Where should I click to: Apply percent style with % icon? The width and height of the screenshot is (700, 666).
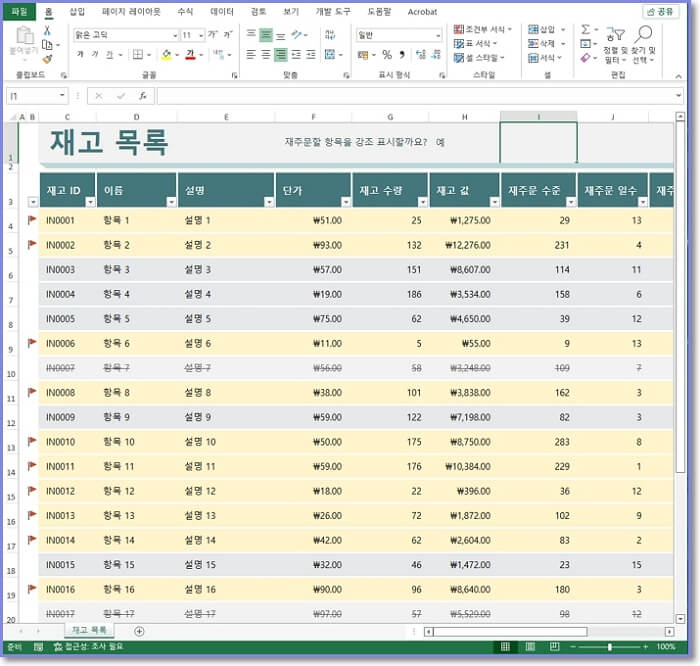point(387,55)
